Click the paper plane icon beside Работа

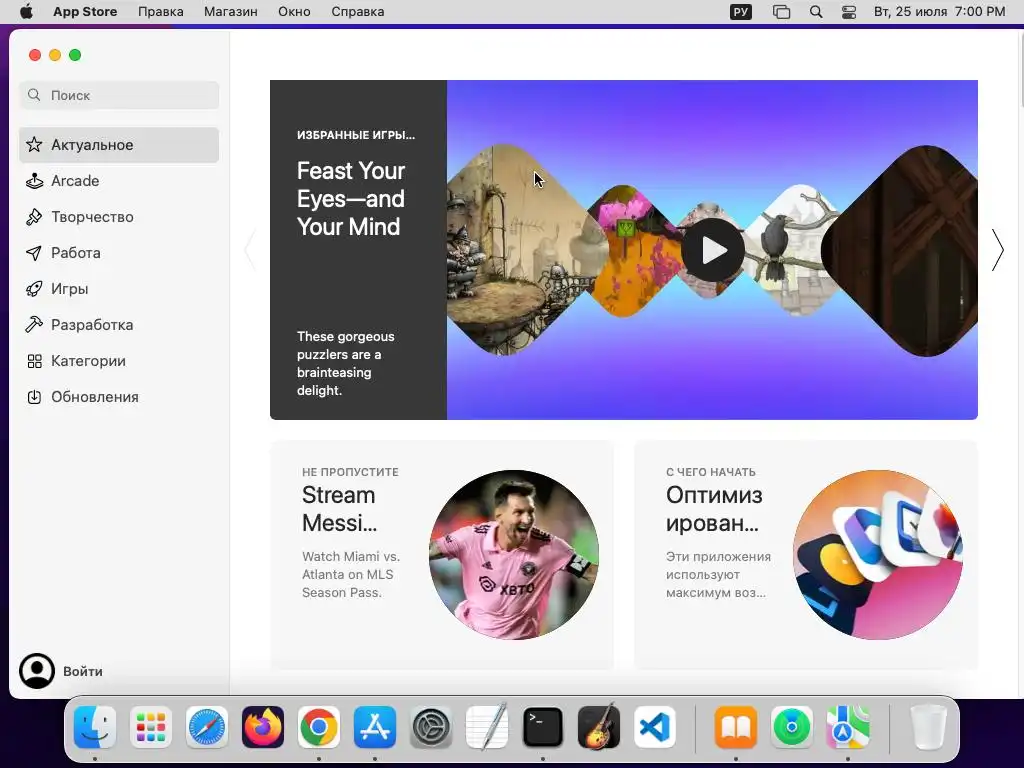click(34, 253)
